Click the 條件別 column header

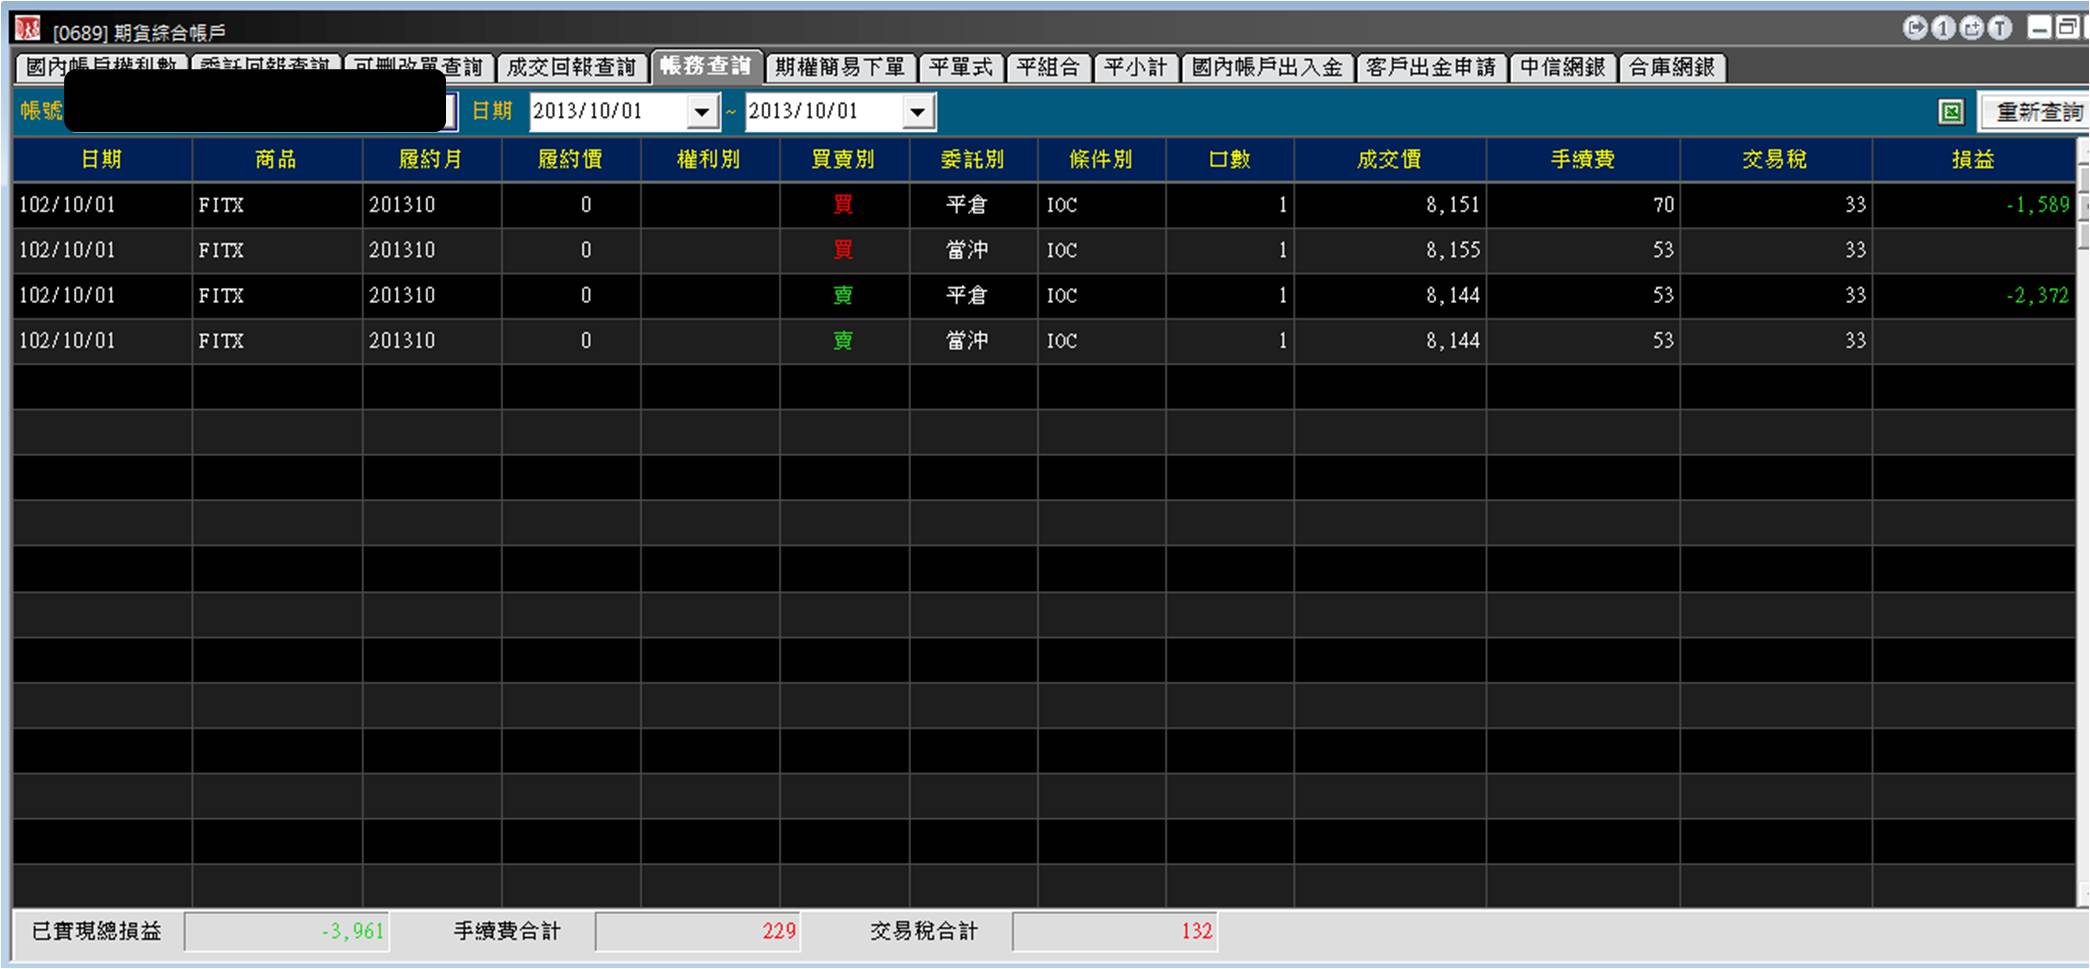[x=1102, y=159]
